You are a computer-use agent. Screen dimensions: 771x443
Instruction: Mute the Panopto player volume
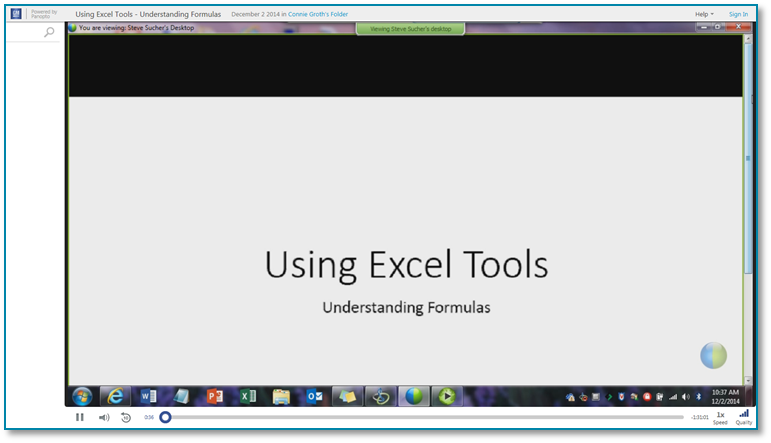point(104,417)
